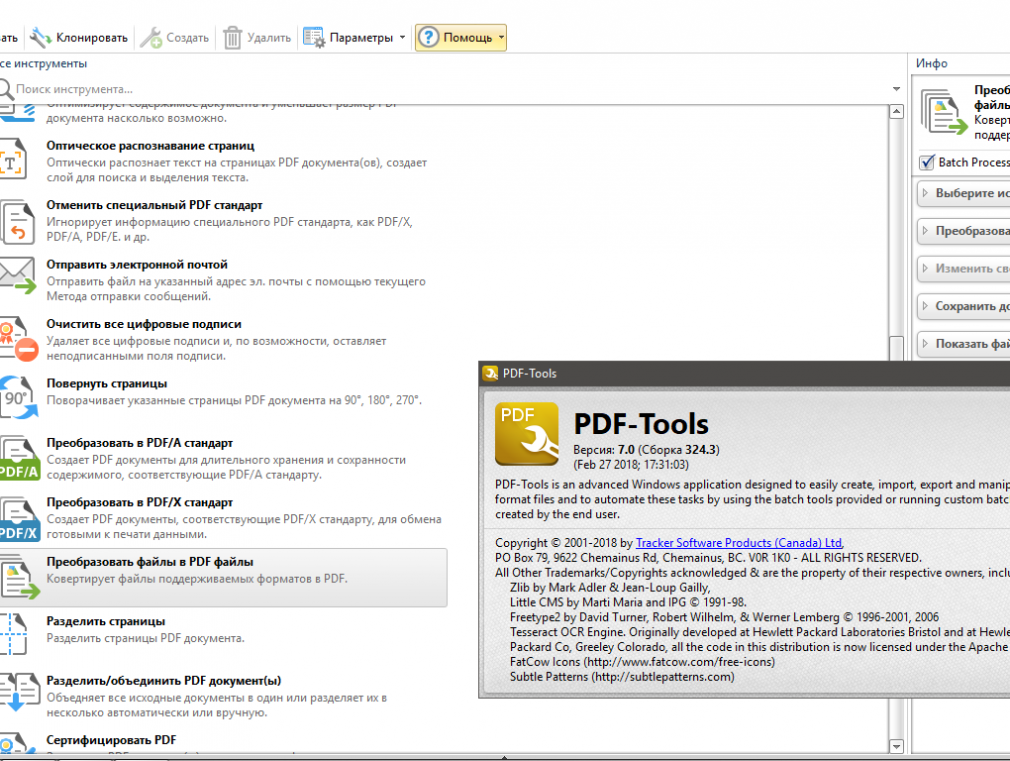Click the tools list scroll down arrow
1010x761 pixels.
tap(896, 746)
